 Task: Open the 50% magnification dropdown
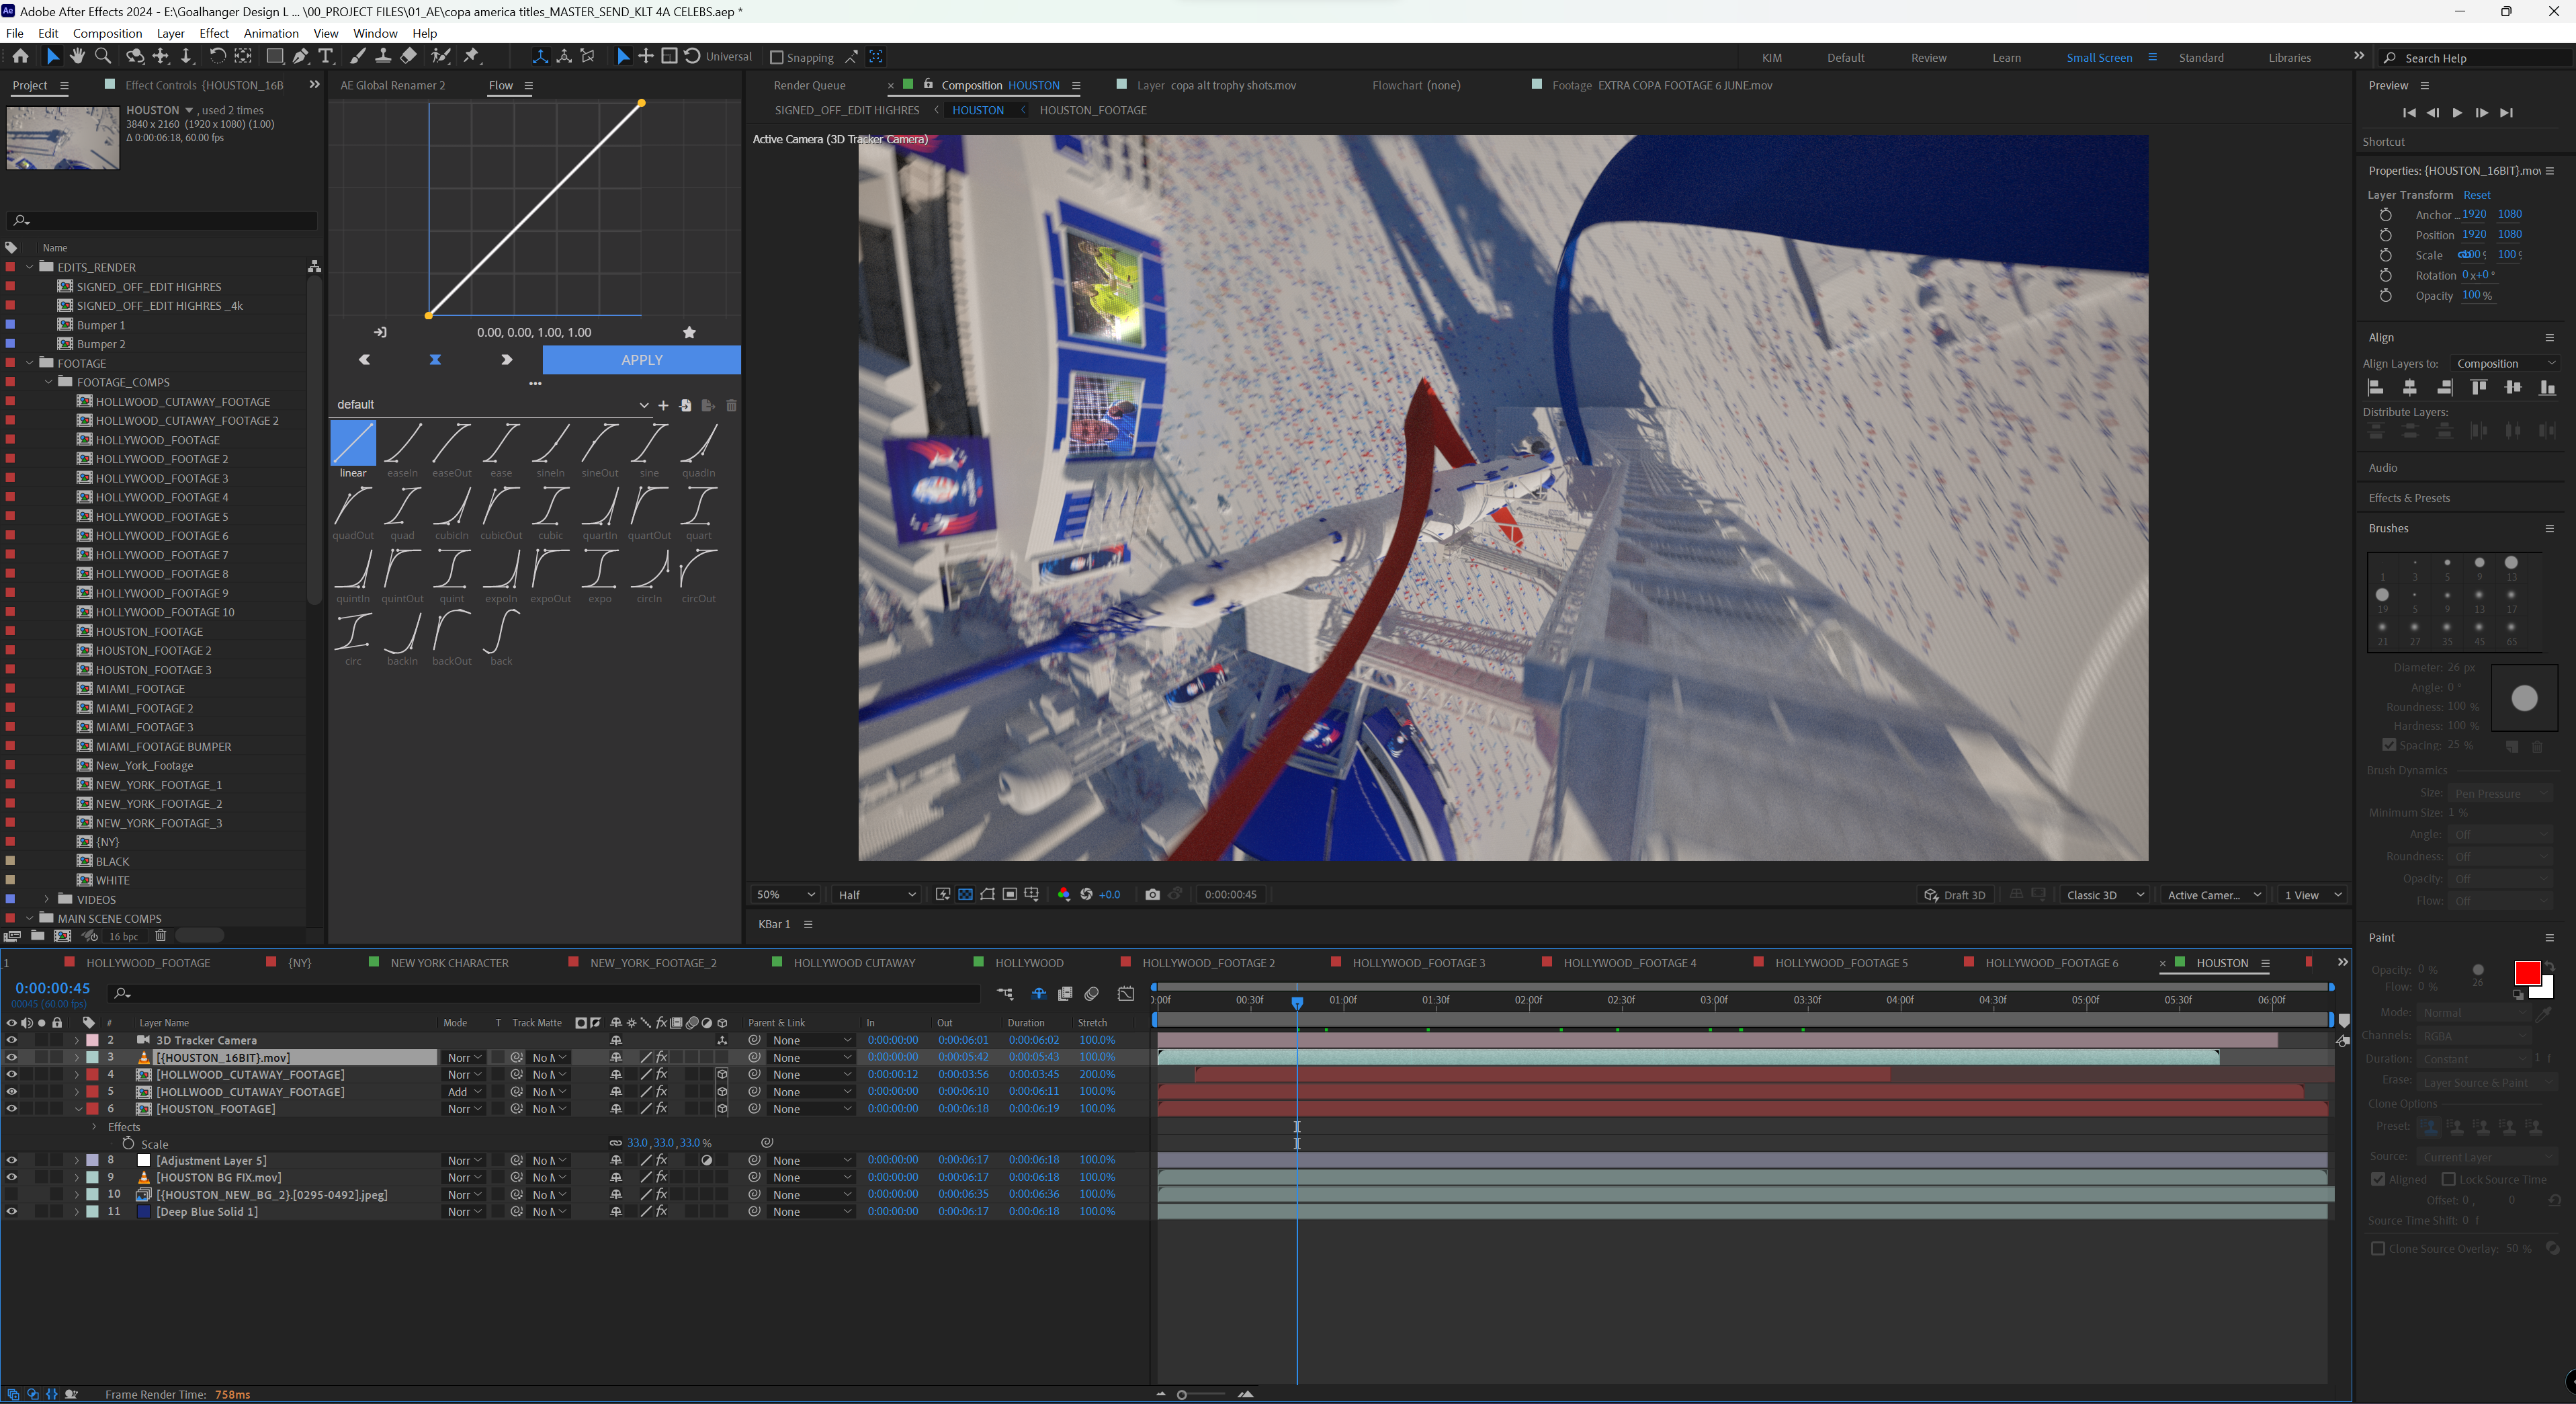point(786,894)
